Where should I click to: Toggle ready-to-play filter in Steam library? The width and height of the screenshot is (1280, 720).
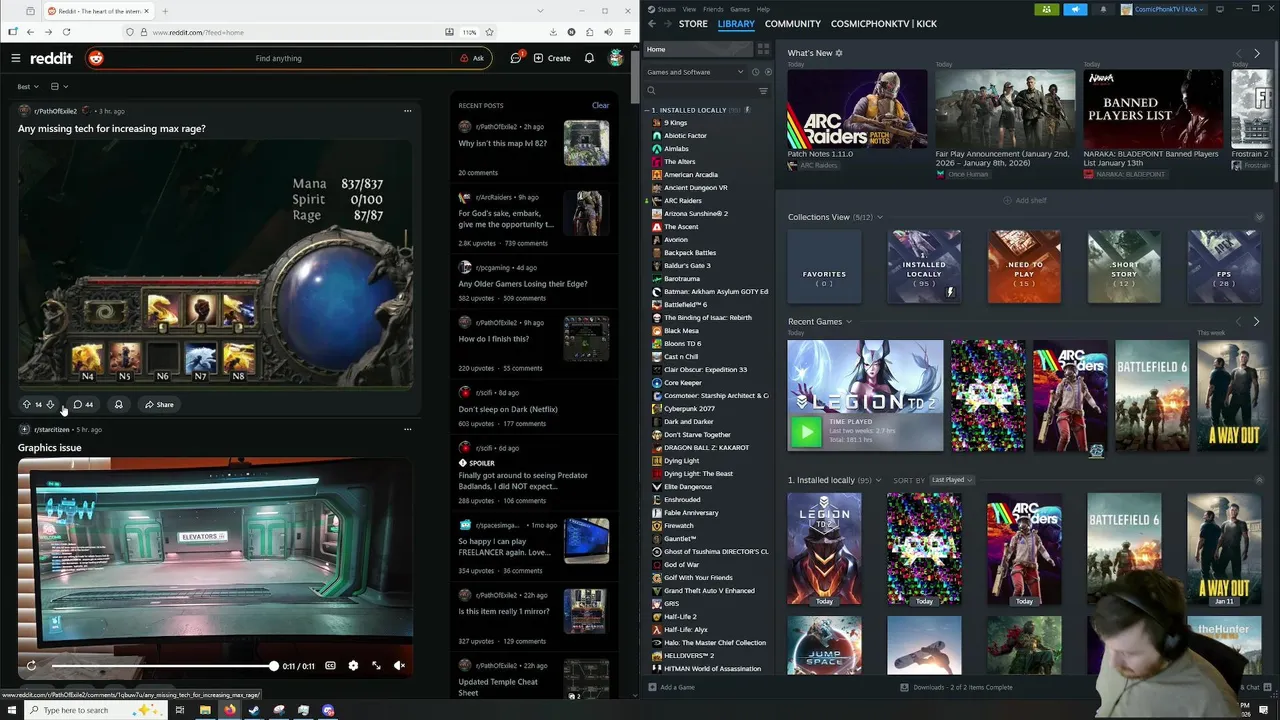(768, 72)
